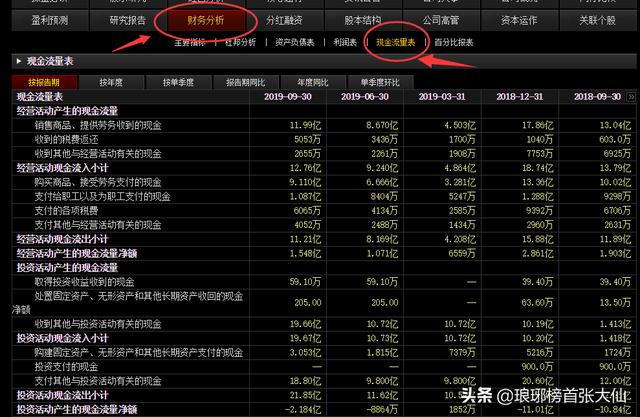Show 年度同比 comparison

pyautogui.click(x=313, y=82)
